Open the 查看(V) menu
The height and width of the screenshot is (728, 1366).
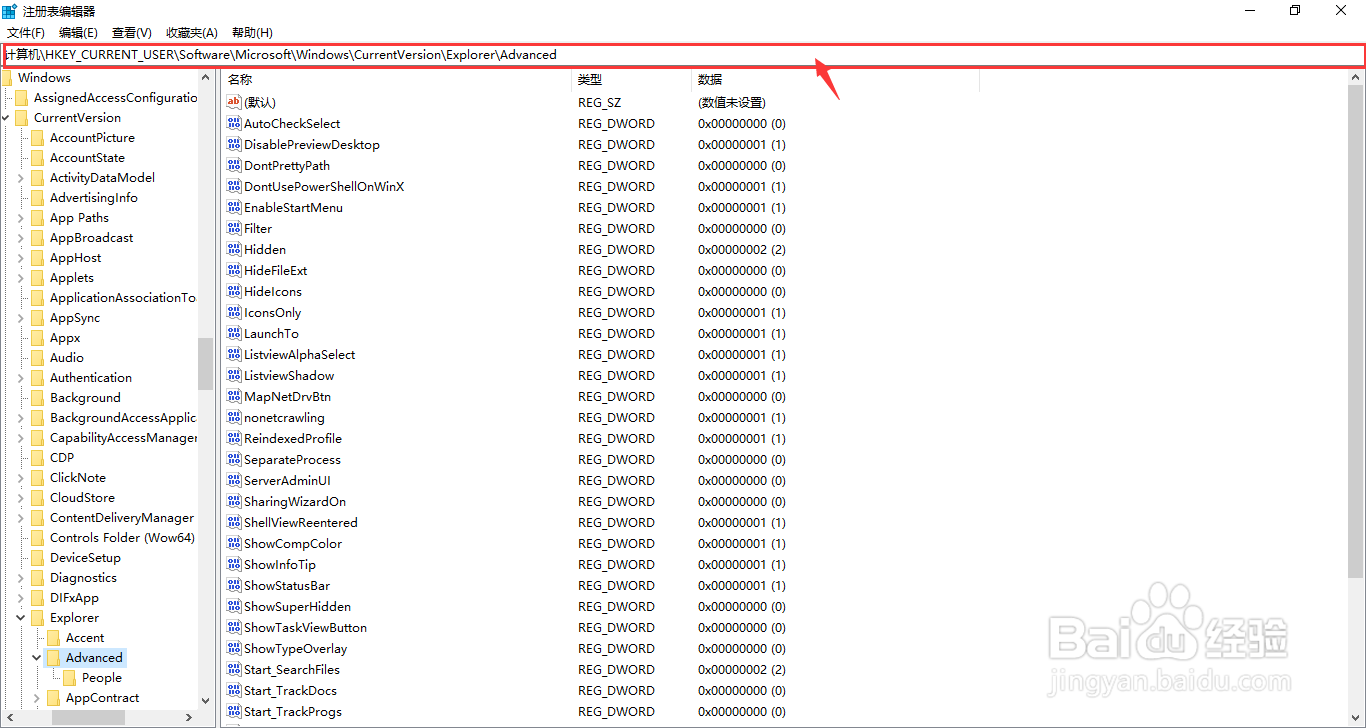pyautogui.click(x=132, y=33)
